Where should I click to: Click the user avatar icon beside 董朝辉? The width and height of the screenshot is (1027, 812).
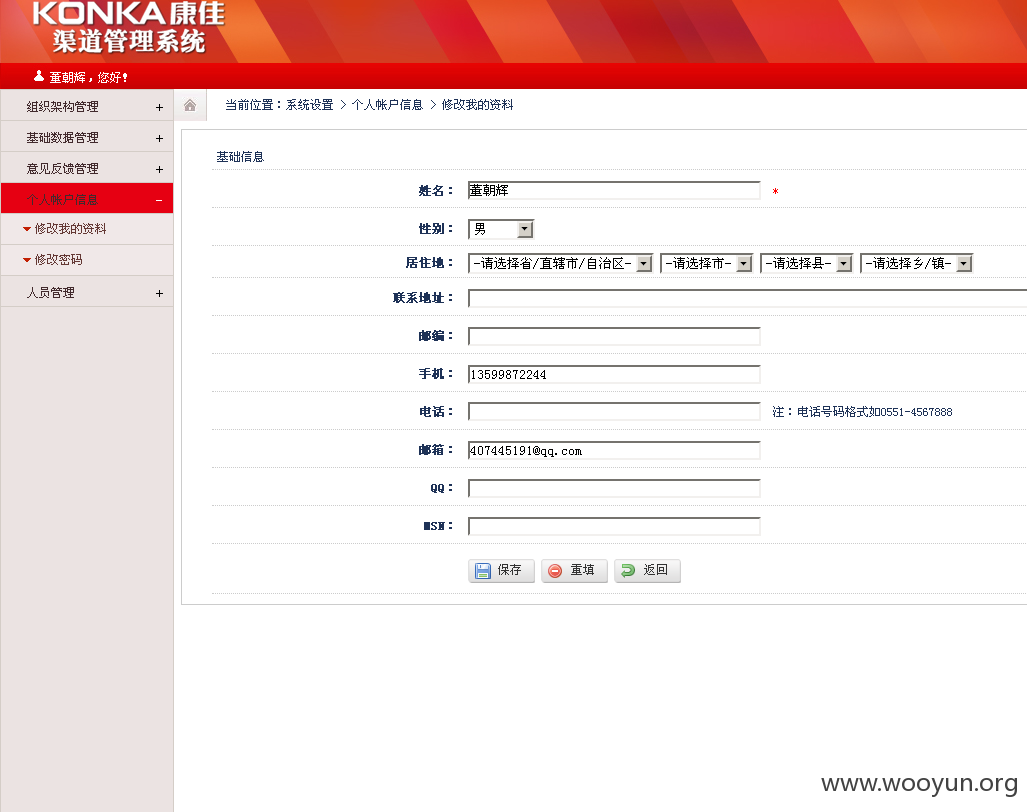(x=39, y=77)
